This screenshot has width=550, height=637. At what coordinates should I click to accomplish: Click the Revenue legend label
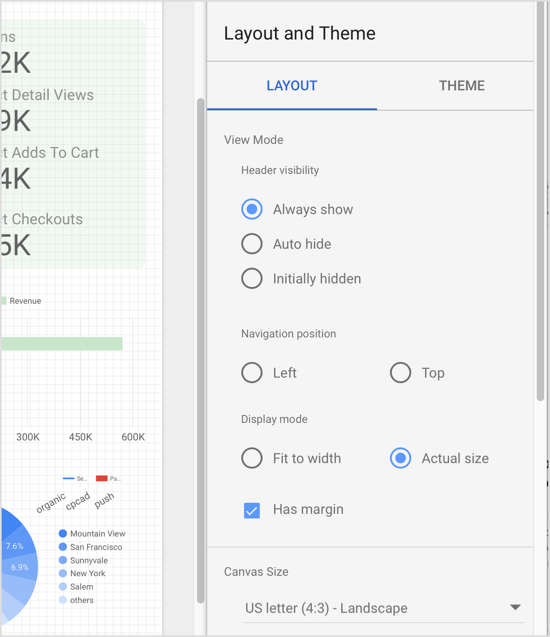pyautogui.click(x=25, y=301)
